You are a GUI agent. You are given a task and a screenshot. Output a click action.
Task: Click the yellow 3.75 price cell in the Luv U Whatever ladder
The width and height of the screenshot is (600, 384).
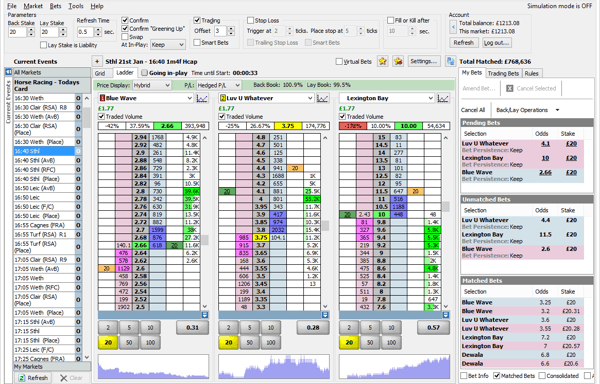261,238
